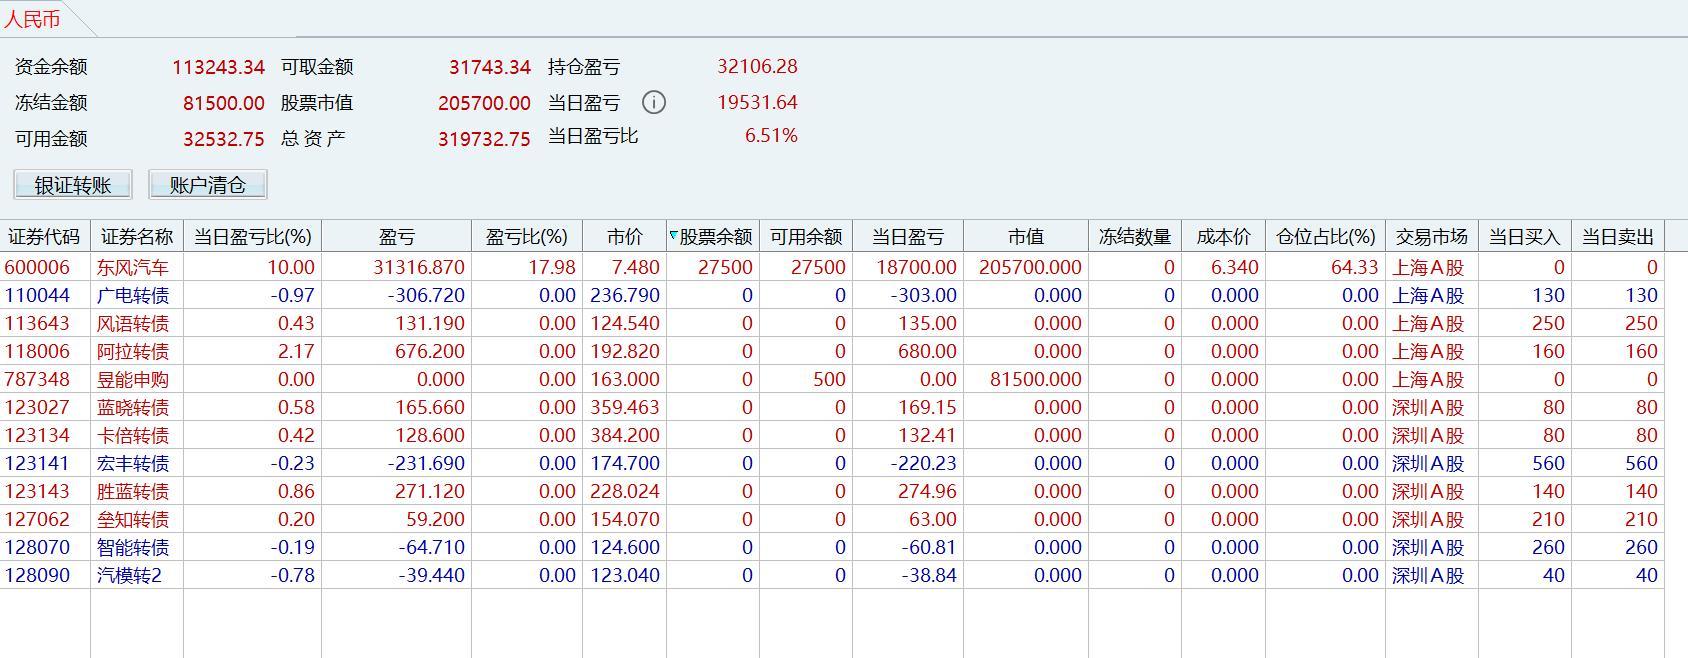1688x658 pixels.
Task: Select the 垒知转债 row name
Action: tap(133, 519)
